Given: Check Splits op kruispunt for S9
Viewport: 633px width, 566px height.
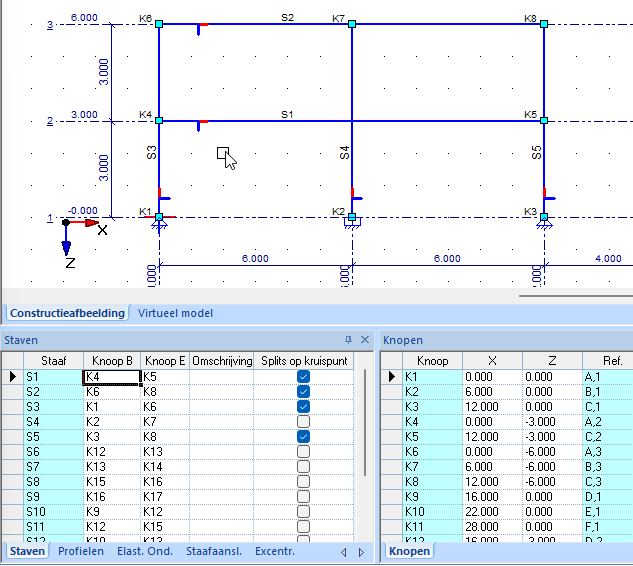Looking at the screenshot, I should (303, 497).
